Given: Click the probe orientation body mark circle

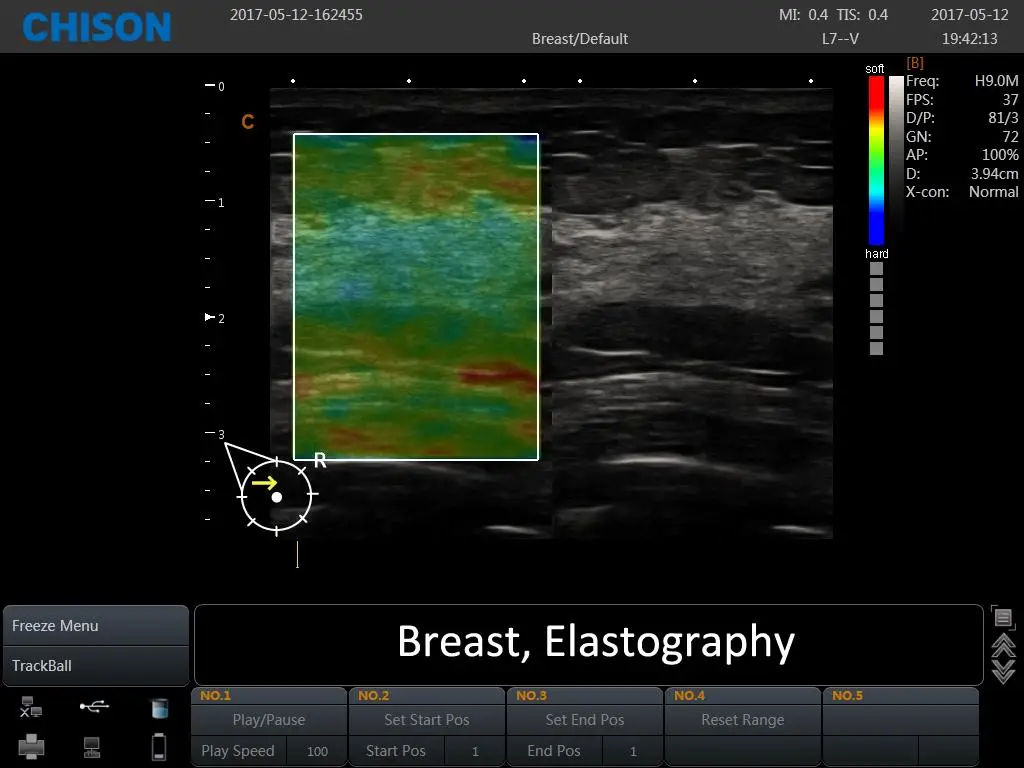Looking at the screenshot, I should coord(276,494).
